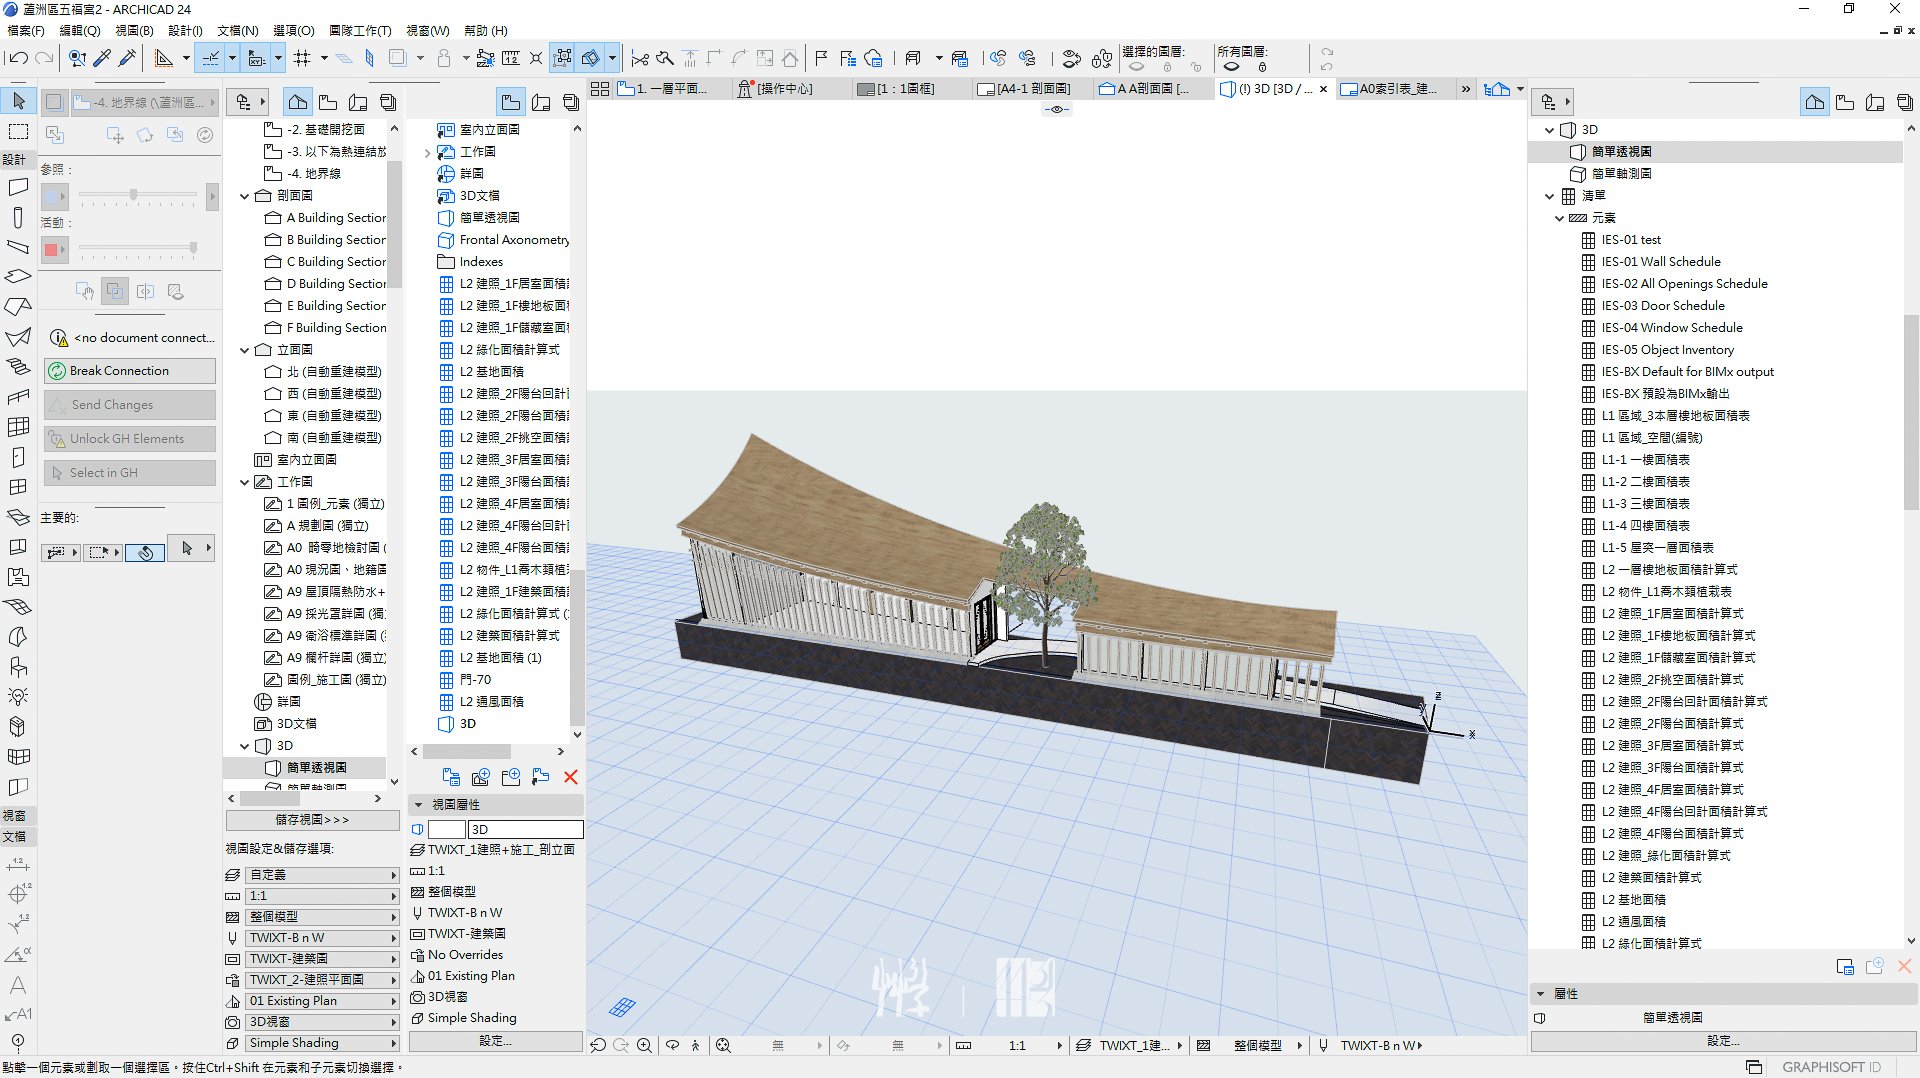Click the 3D view name input field
The width and height of the screenshot is (1920, 1078).
[525, 829]
